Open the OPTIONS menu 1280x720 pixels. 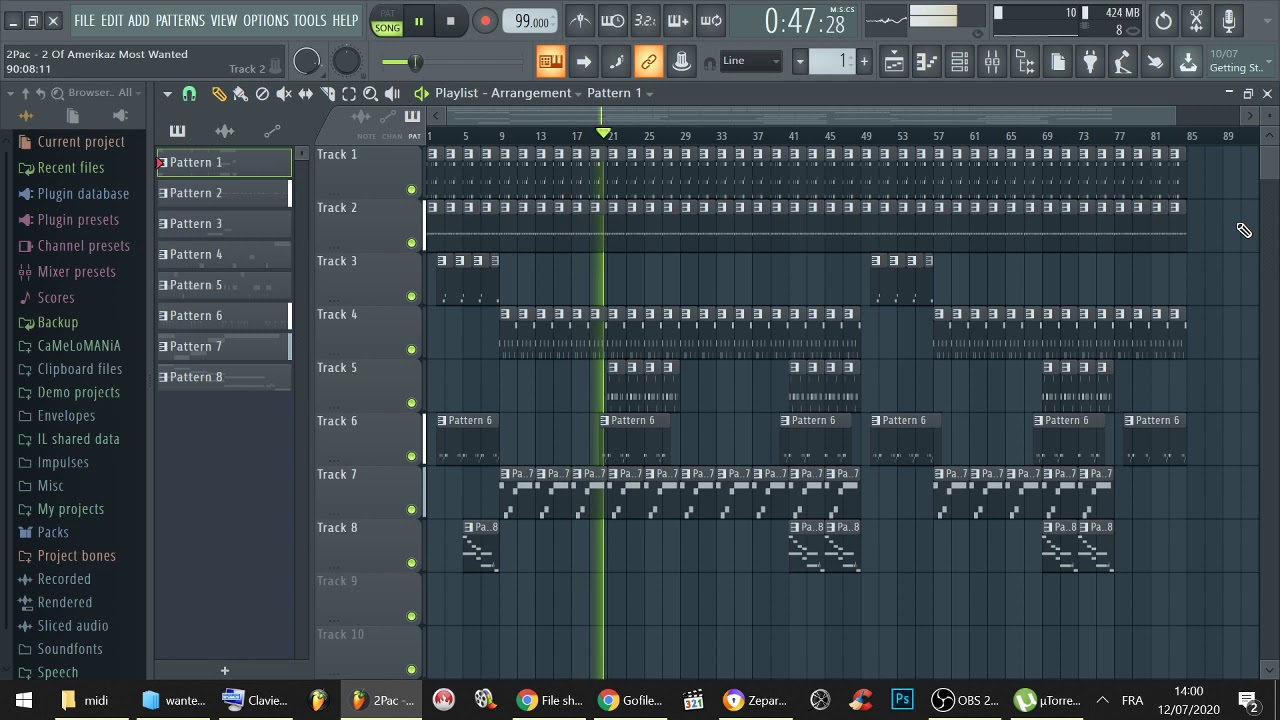click(266, 20)
